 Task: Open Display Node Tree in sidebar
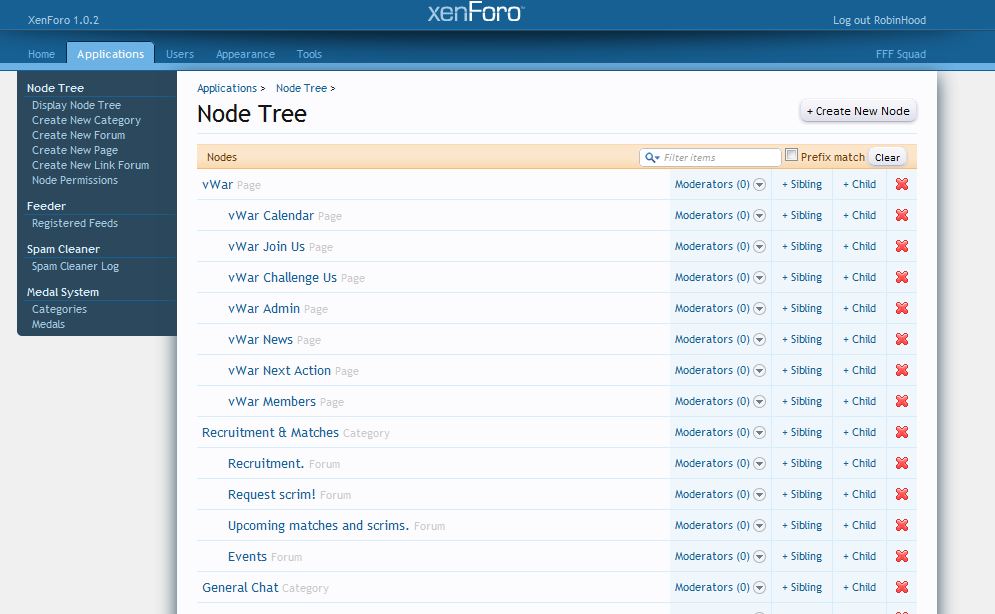(x=76, y=105)
